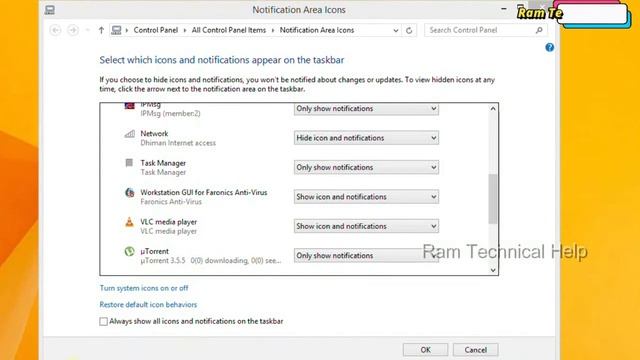This screenshot has height=360, width=640.
Task: Select the Task Manager entry name
Action: [x=163, y=163]
